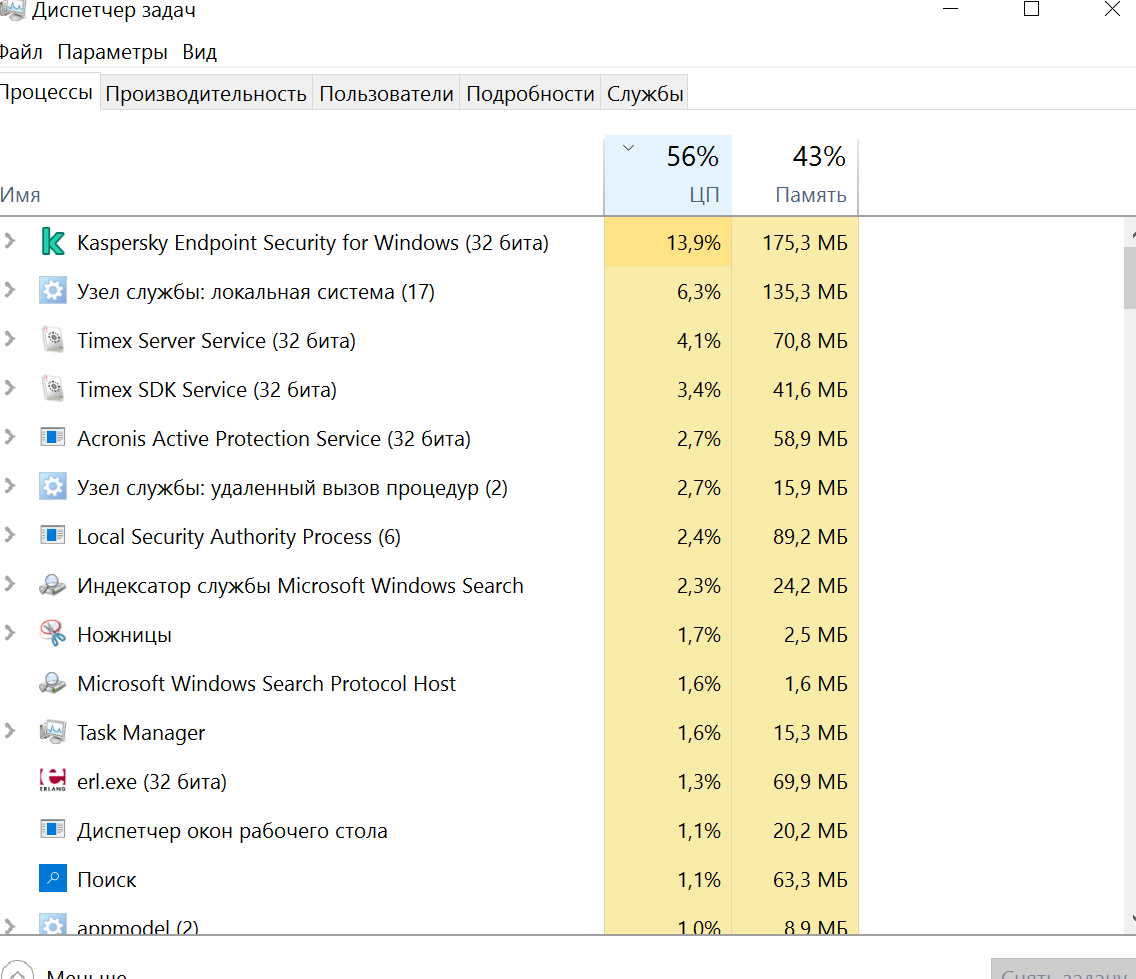
Task: Click the appmodel gear icon
Action: pos(53,924)
